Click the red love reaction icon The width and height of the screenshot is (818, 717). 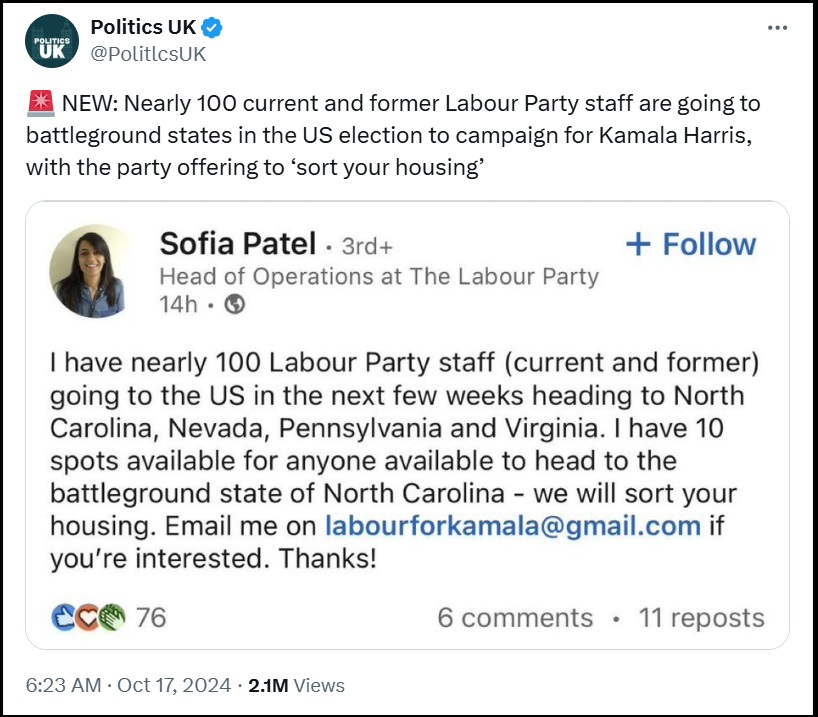(87, 618)
